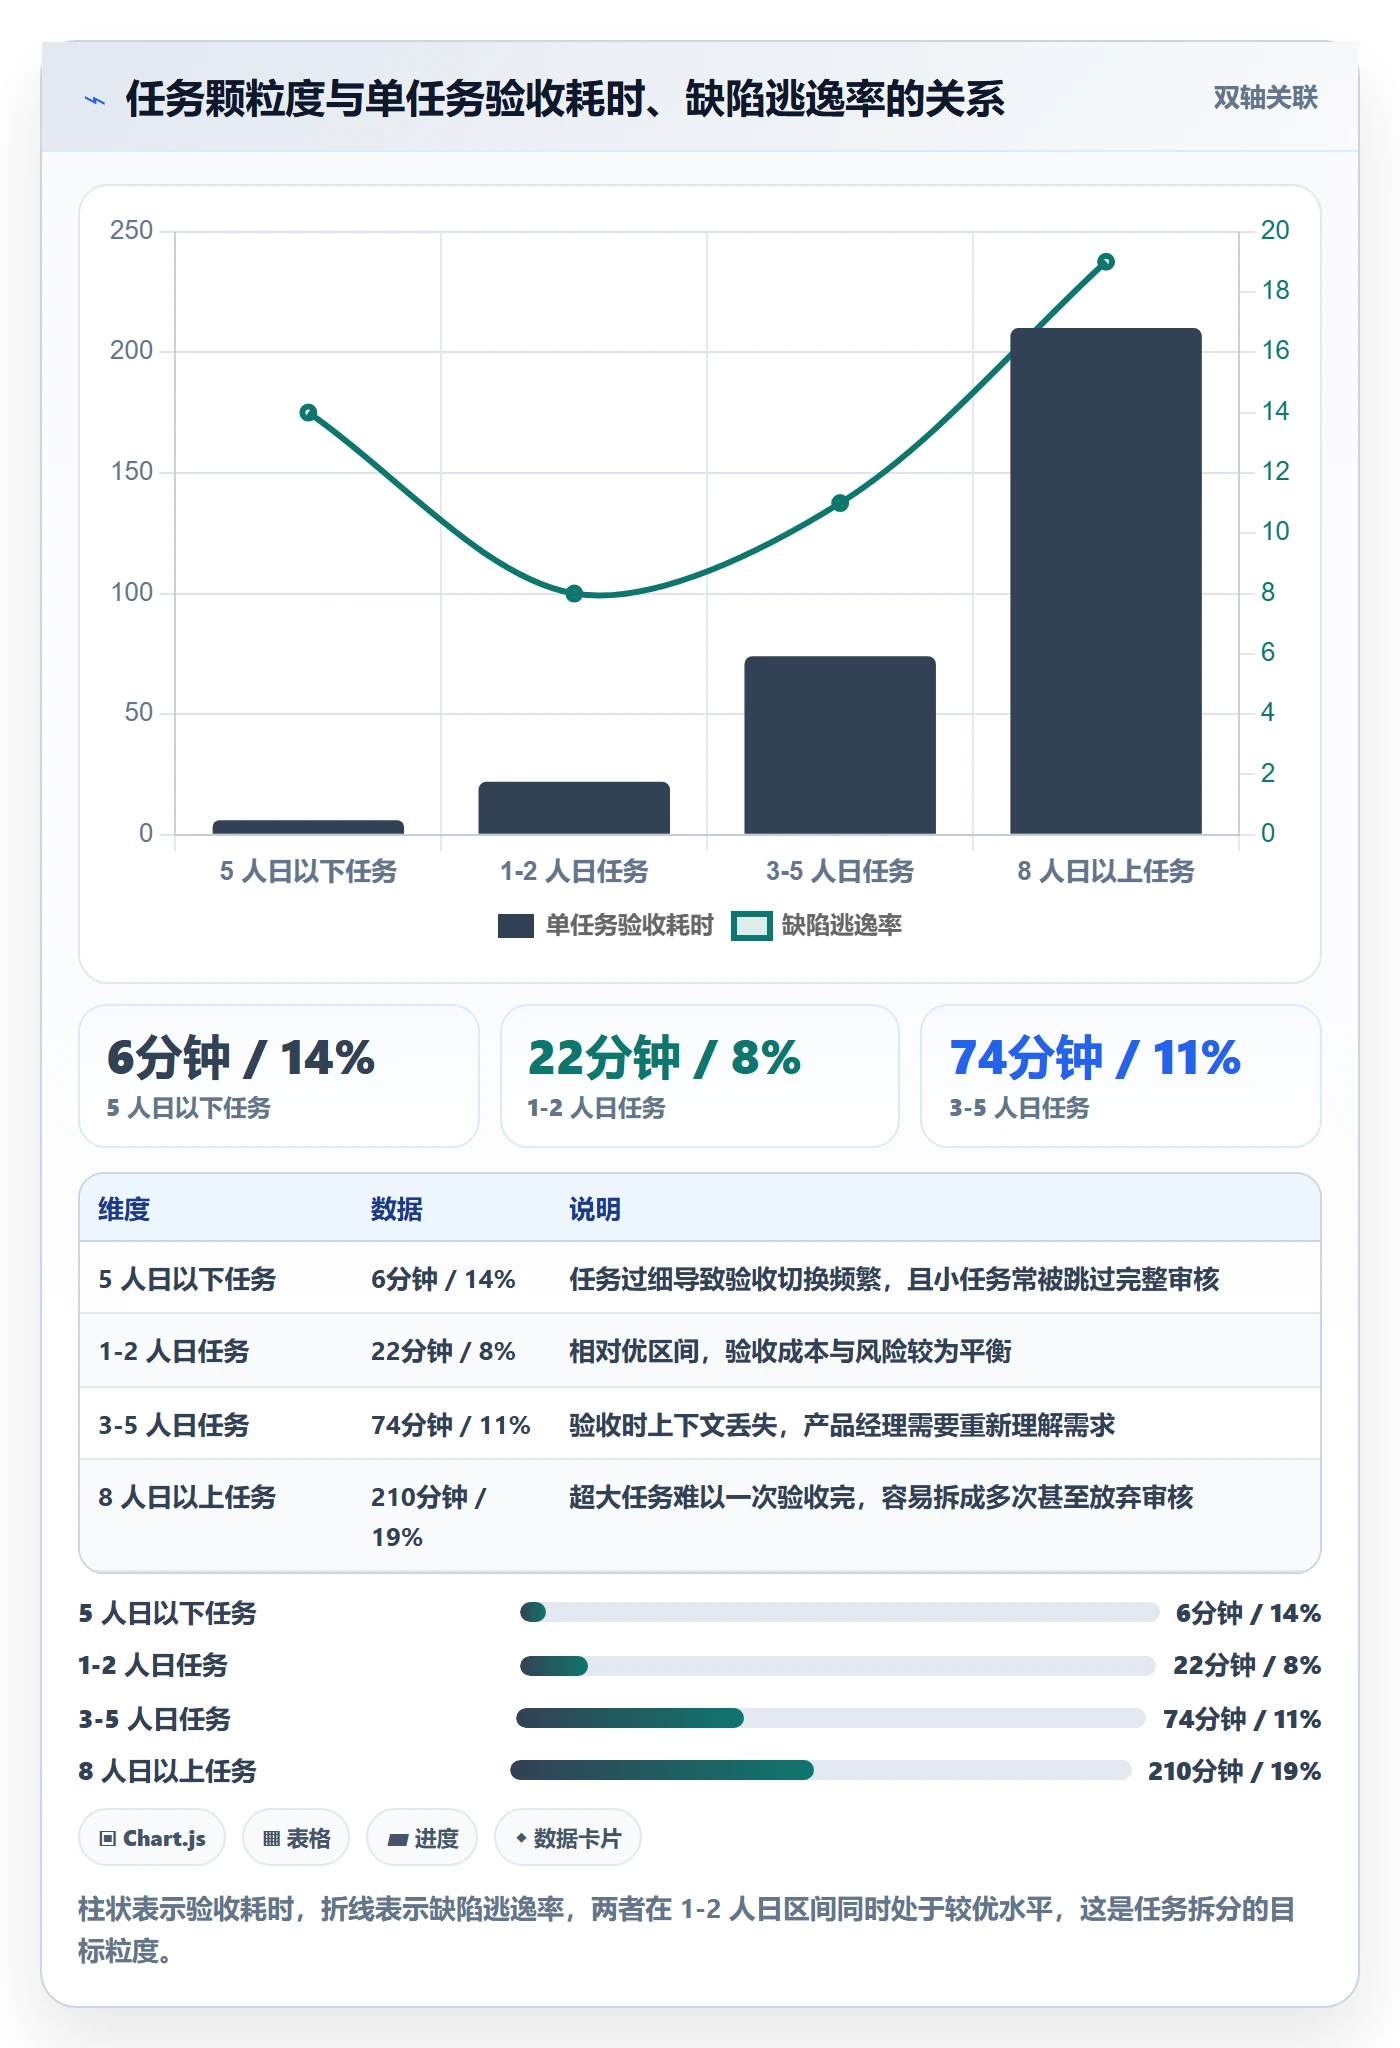Image resolution: width=1400 pixels, height=2048 pixels.
Task: Click the line point at 1-2 人日任务
Action: point(574,593)
